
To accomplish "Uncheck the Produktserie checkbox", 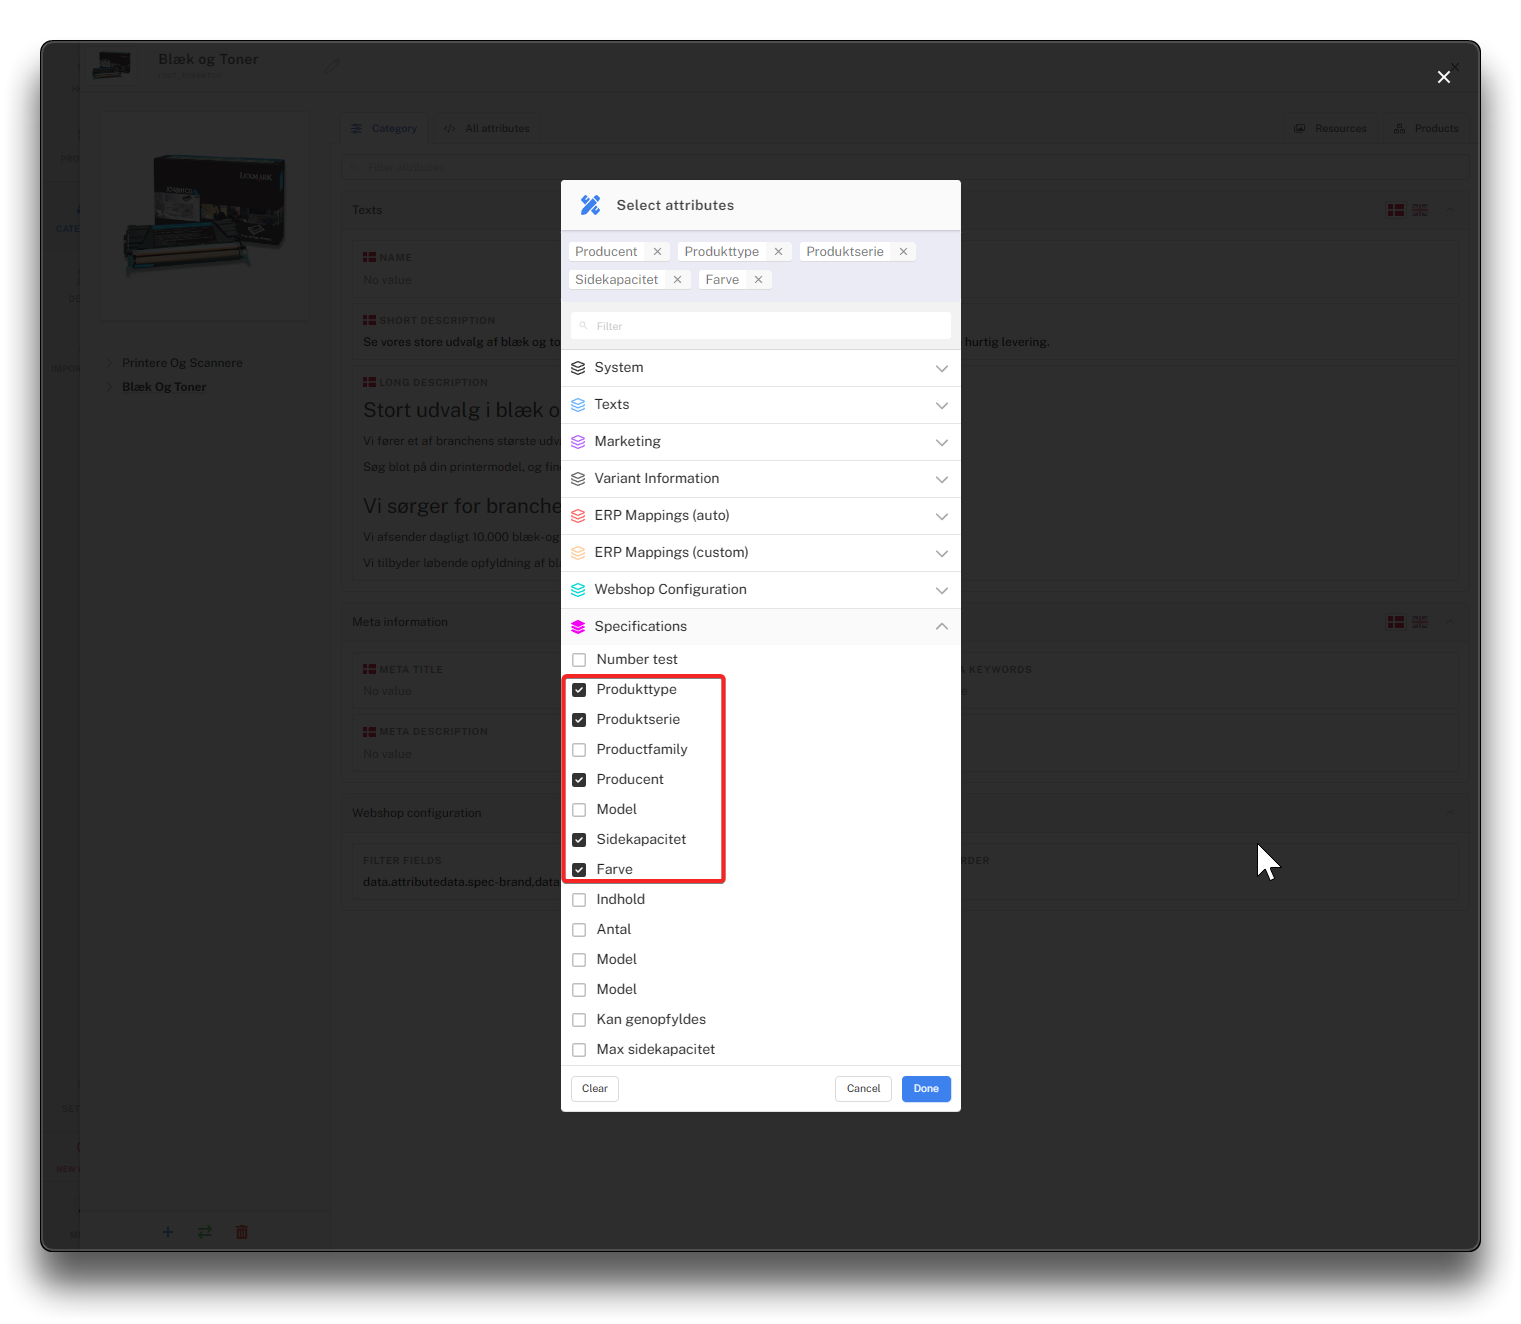I will [x=579, y=720].
